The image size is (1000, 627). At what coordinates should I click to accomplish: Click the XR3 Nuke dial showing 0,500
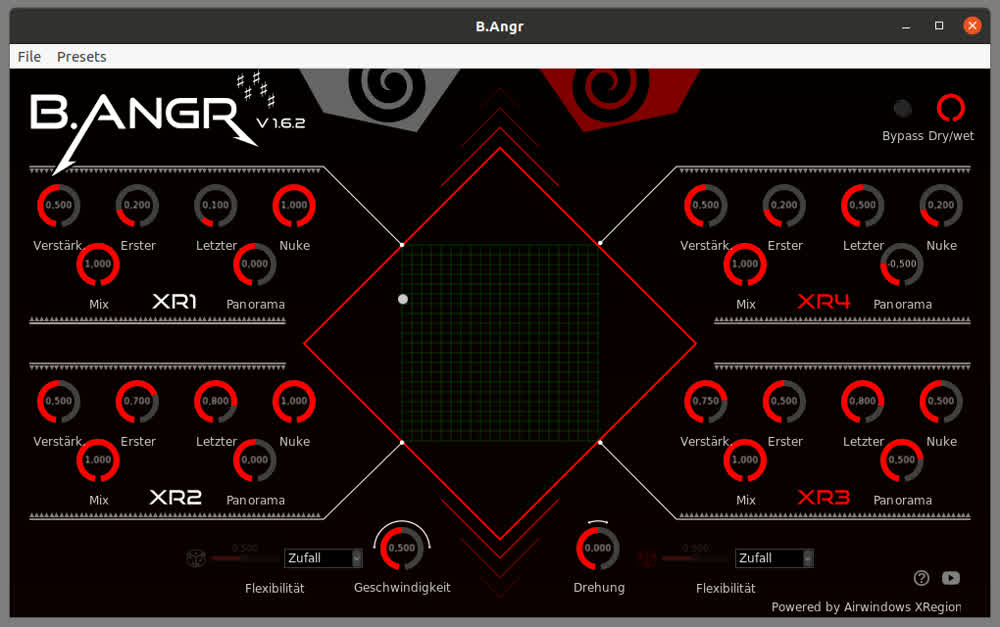[941, 401]
